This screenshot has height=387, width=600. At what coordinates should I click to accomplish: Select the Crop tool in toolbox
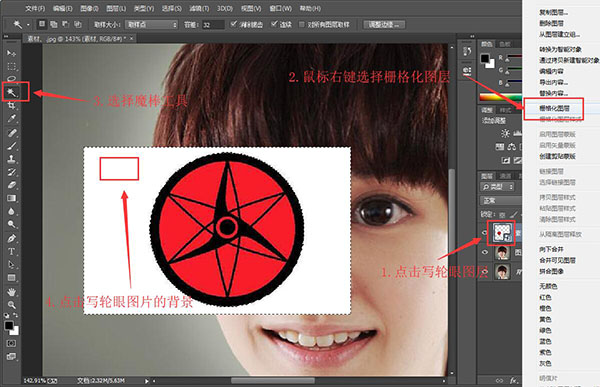(11, 105)
